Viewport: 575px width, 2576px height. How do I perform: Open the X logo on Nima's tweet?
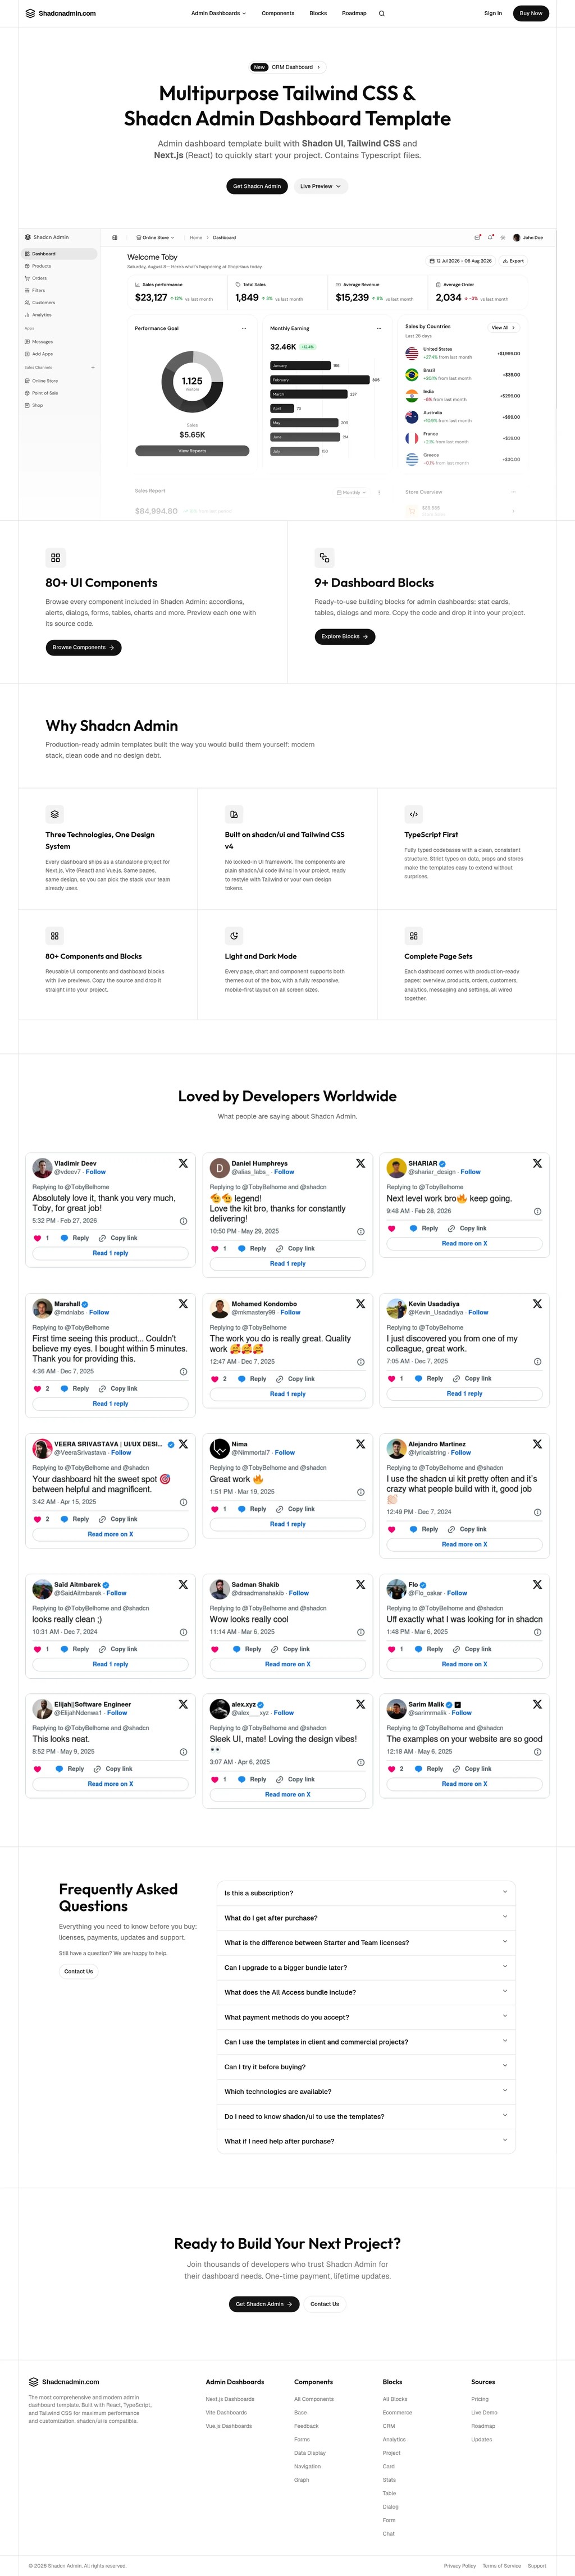coord(360,1443)
